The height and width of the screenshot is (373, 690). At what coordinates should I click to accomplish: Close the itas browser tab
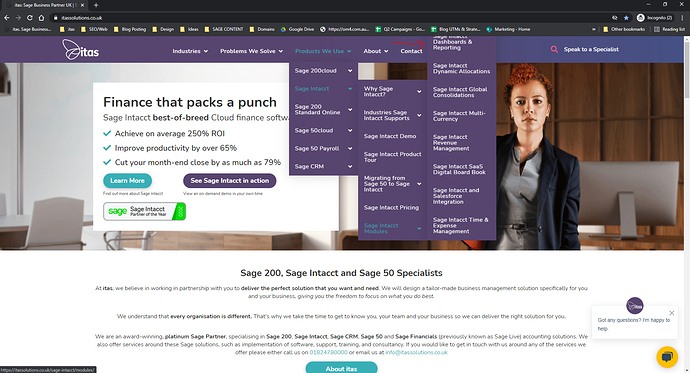point(82,5)
